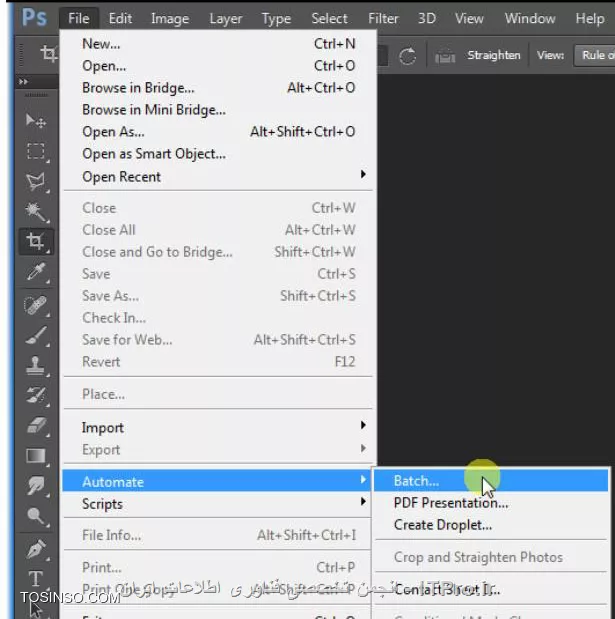Select the Polygonal Lasso tool
615x619 pixels.
pos(36,182)
